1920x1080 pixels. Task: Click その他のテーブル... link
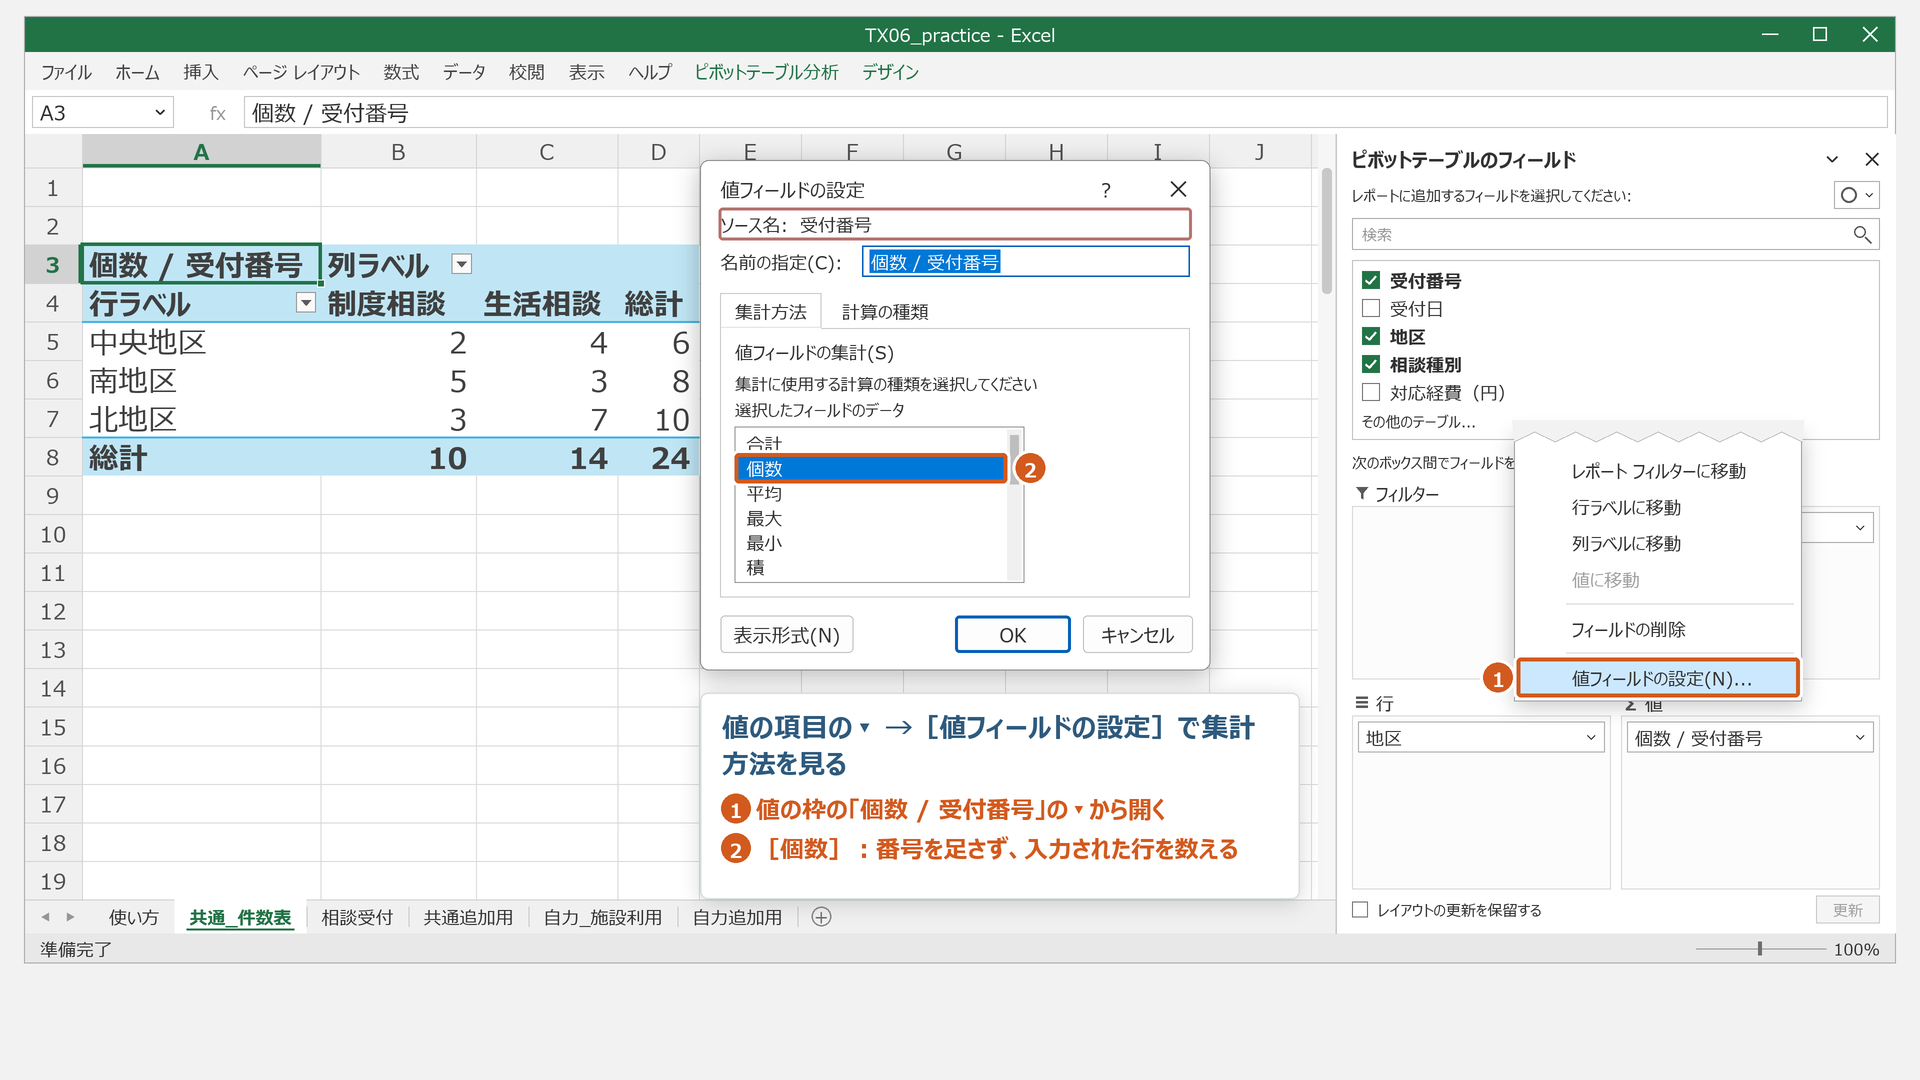click(1418, 422)
